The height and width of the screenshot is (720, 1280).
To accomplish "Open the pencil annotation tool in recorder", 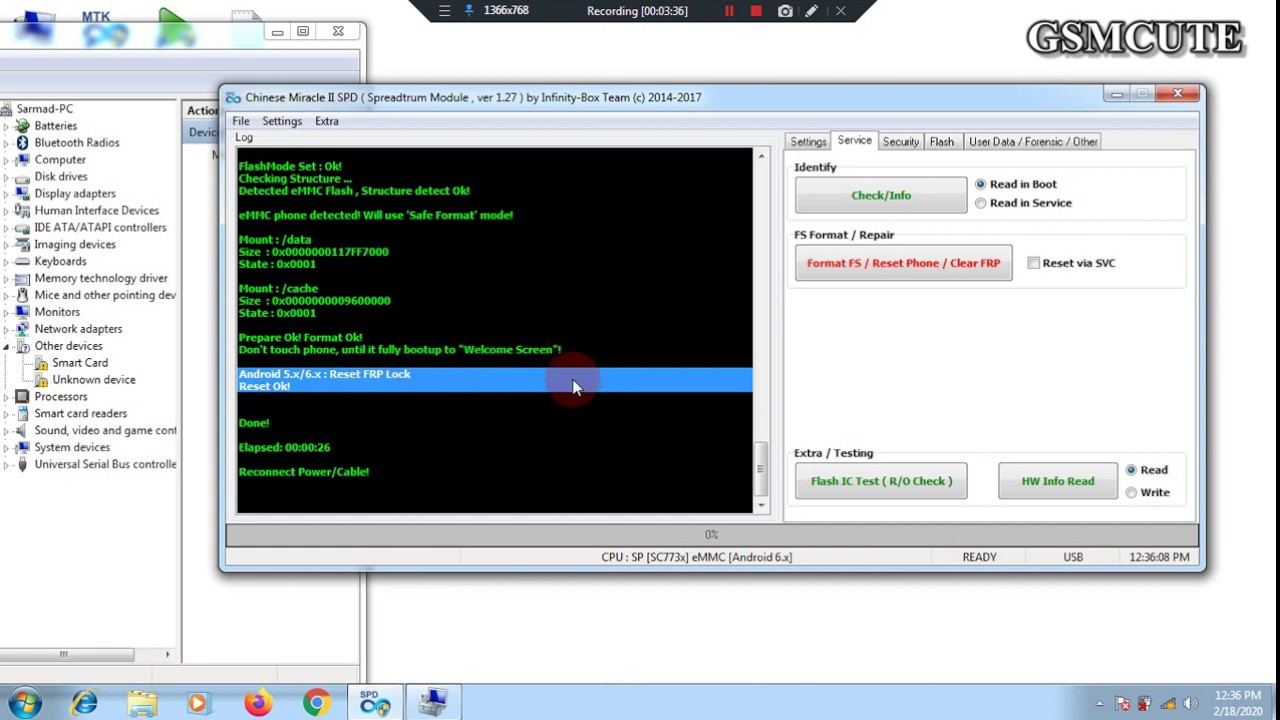I will [x=812, y=11].
